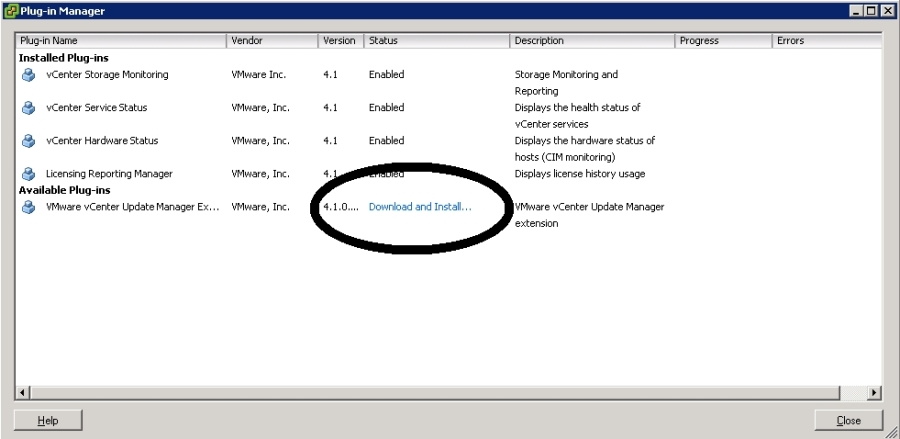This screenshot has width=900, height=439.
Task: Click the horizontal scrollbar thumb
Action: pyautogui.click(x=435, y=393)
